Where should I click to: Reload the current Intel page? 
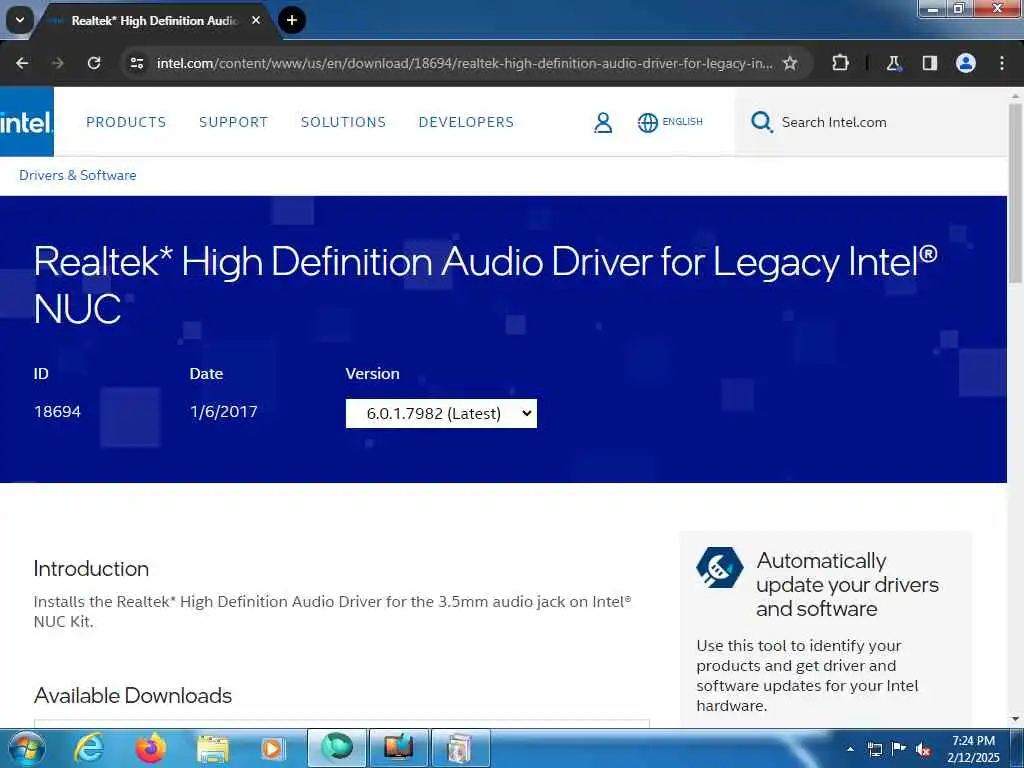tap(94, 63)
